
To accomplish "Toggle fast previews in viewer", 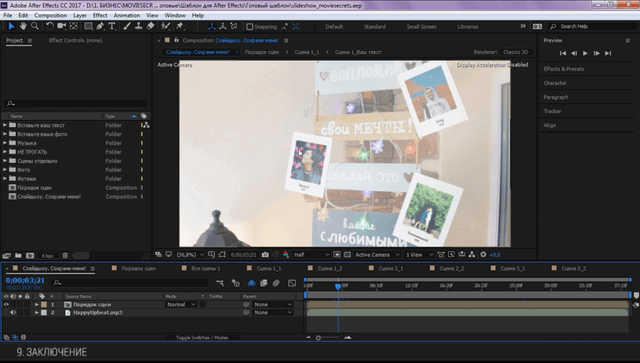I will [x=451, y=254].
